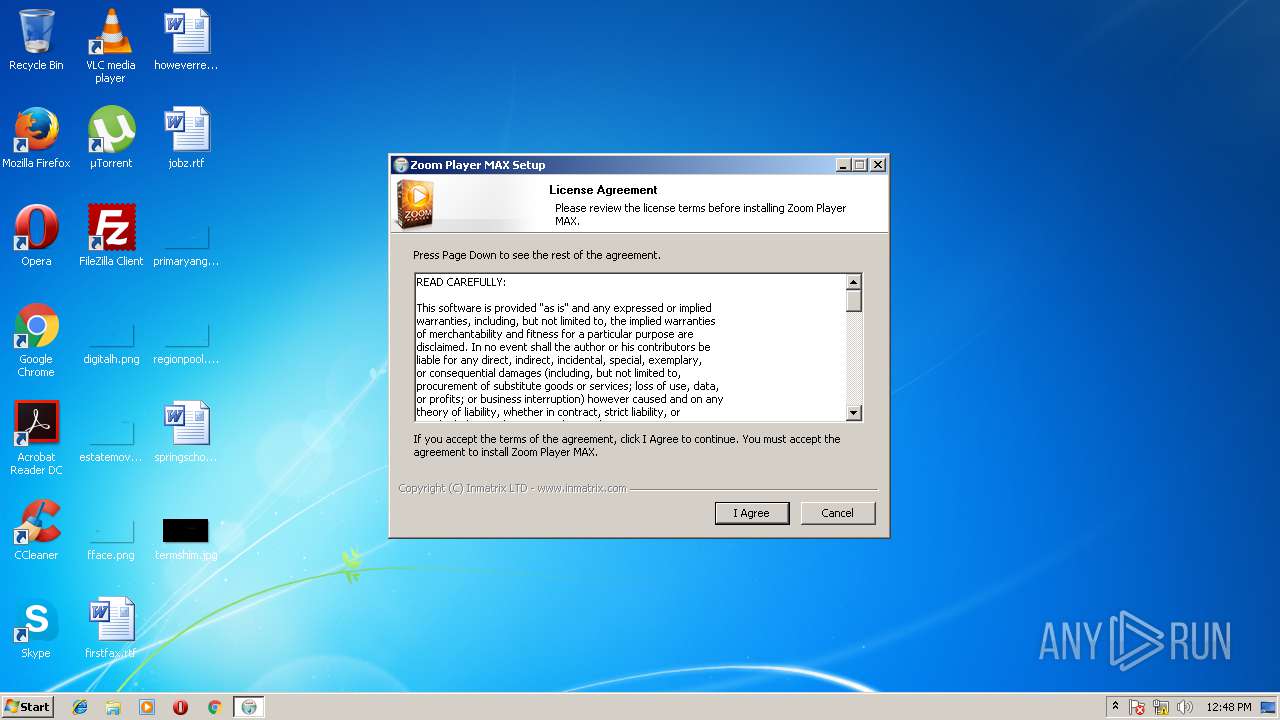Click the 'READ CAREFULLY:' text
Viewport: 1280px width, 720px height.
pos(461,282)
